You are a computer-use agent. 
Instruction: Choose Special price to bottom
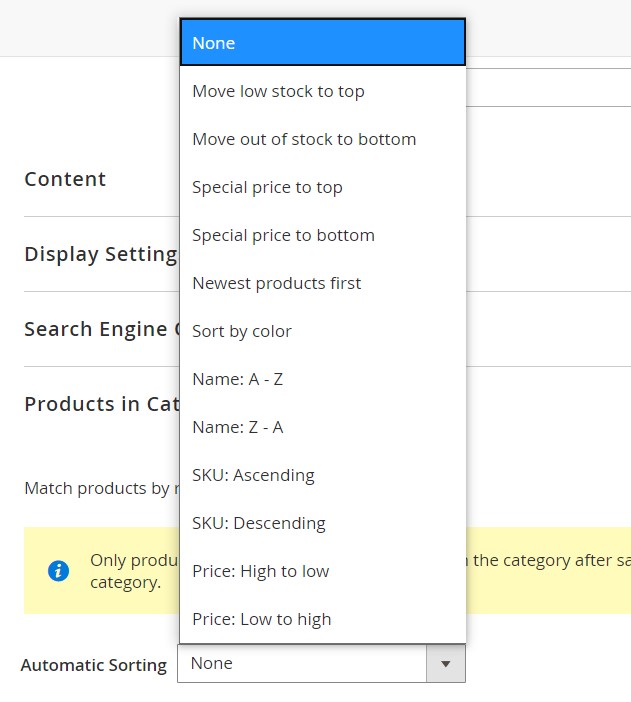pos(322,235)
